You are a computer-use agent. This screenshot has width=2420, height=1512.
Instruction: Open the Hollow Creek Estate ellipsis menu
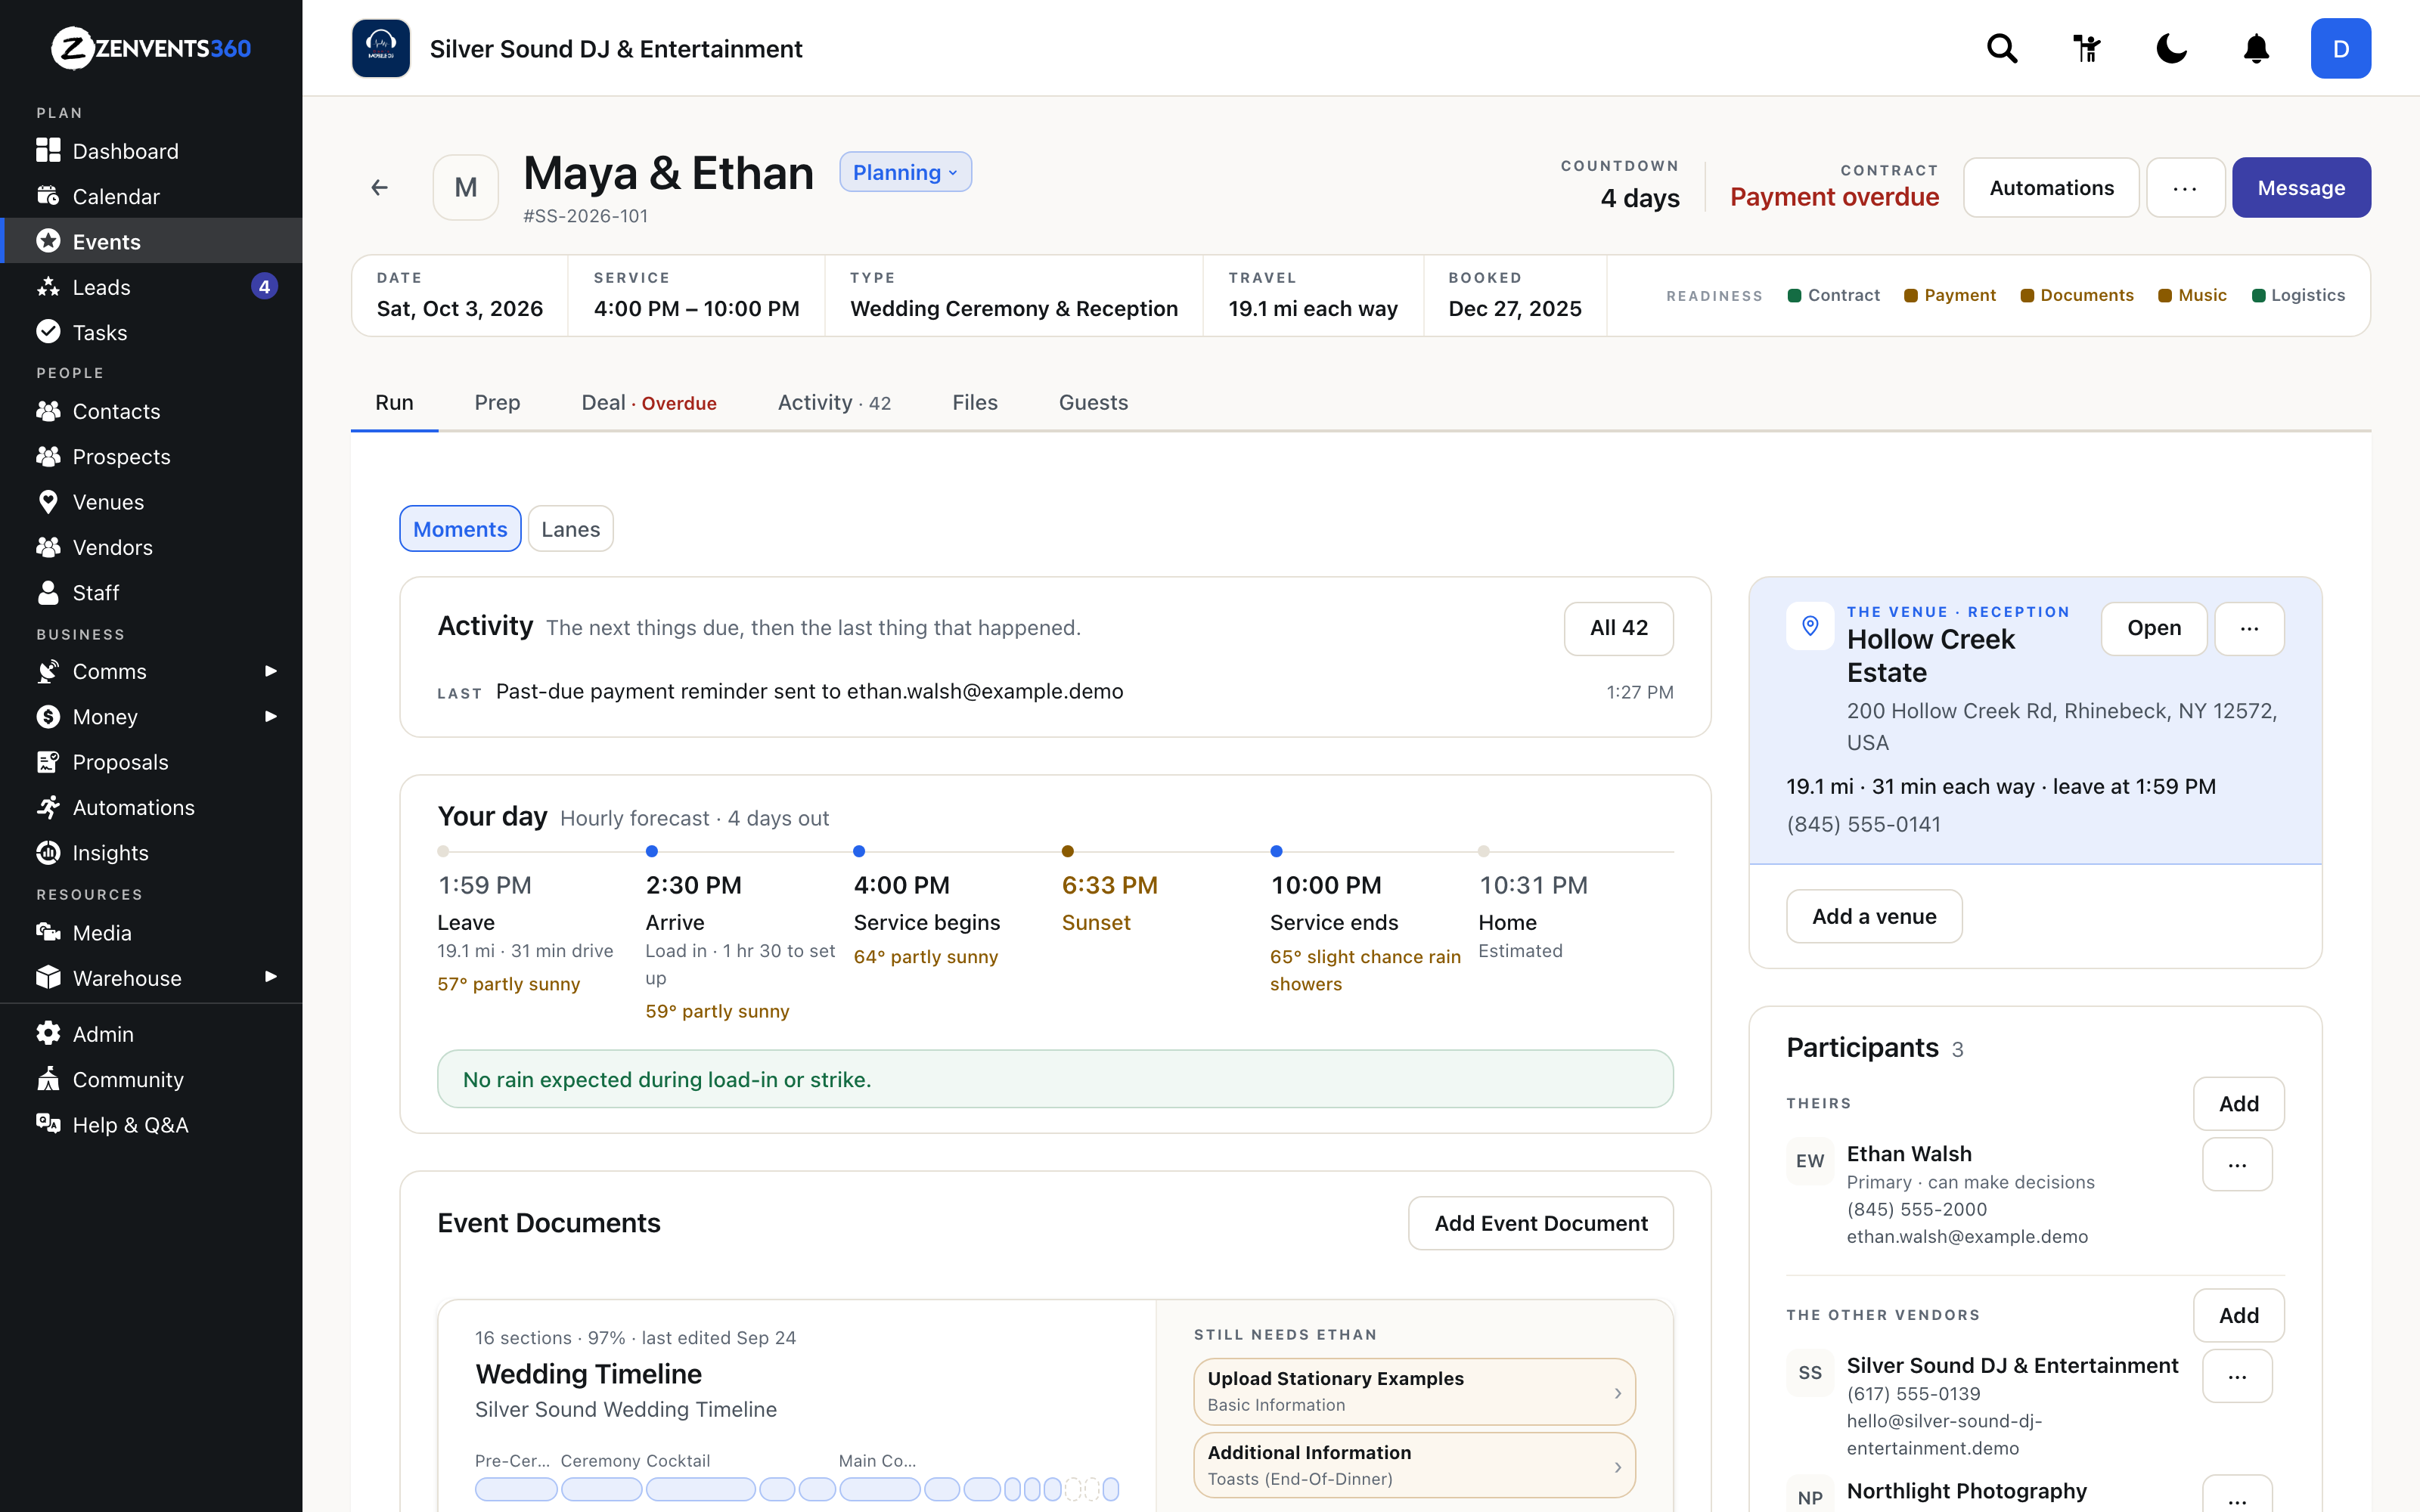[x=2249, y=628]
